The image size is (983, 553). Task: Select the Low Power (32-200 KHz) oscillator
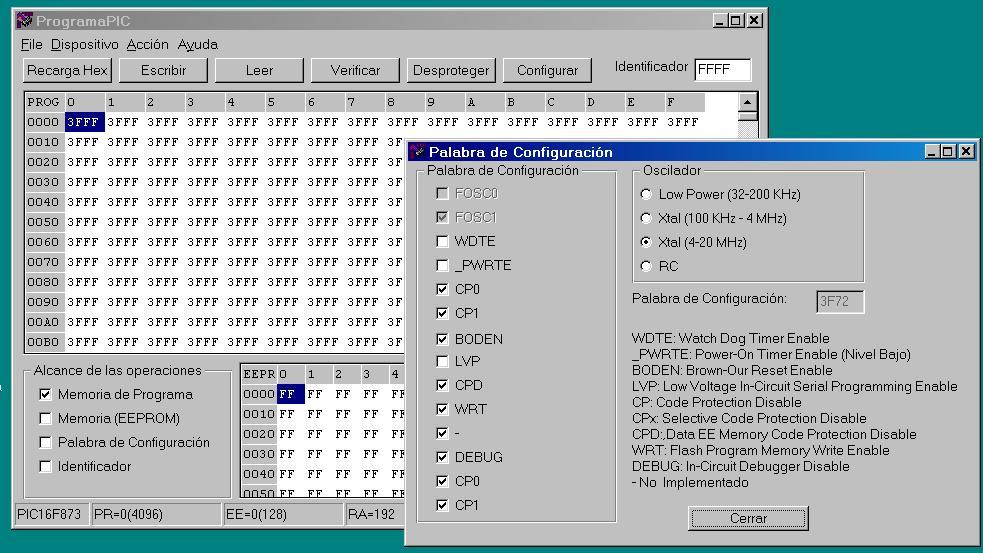tap(646, 194)
